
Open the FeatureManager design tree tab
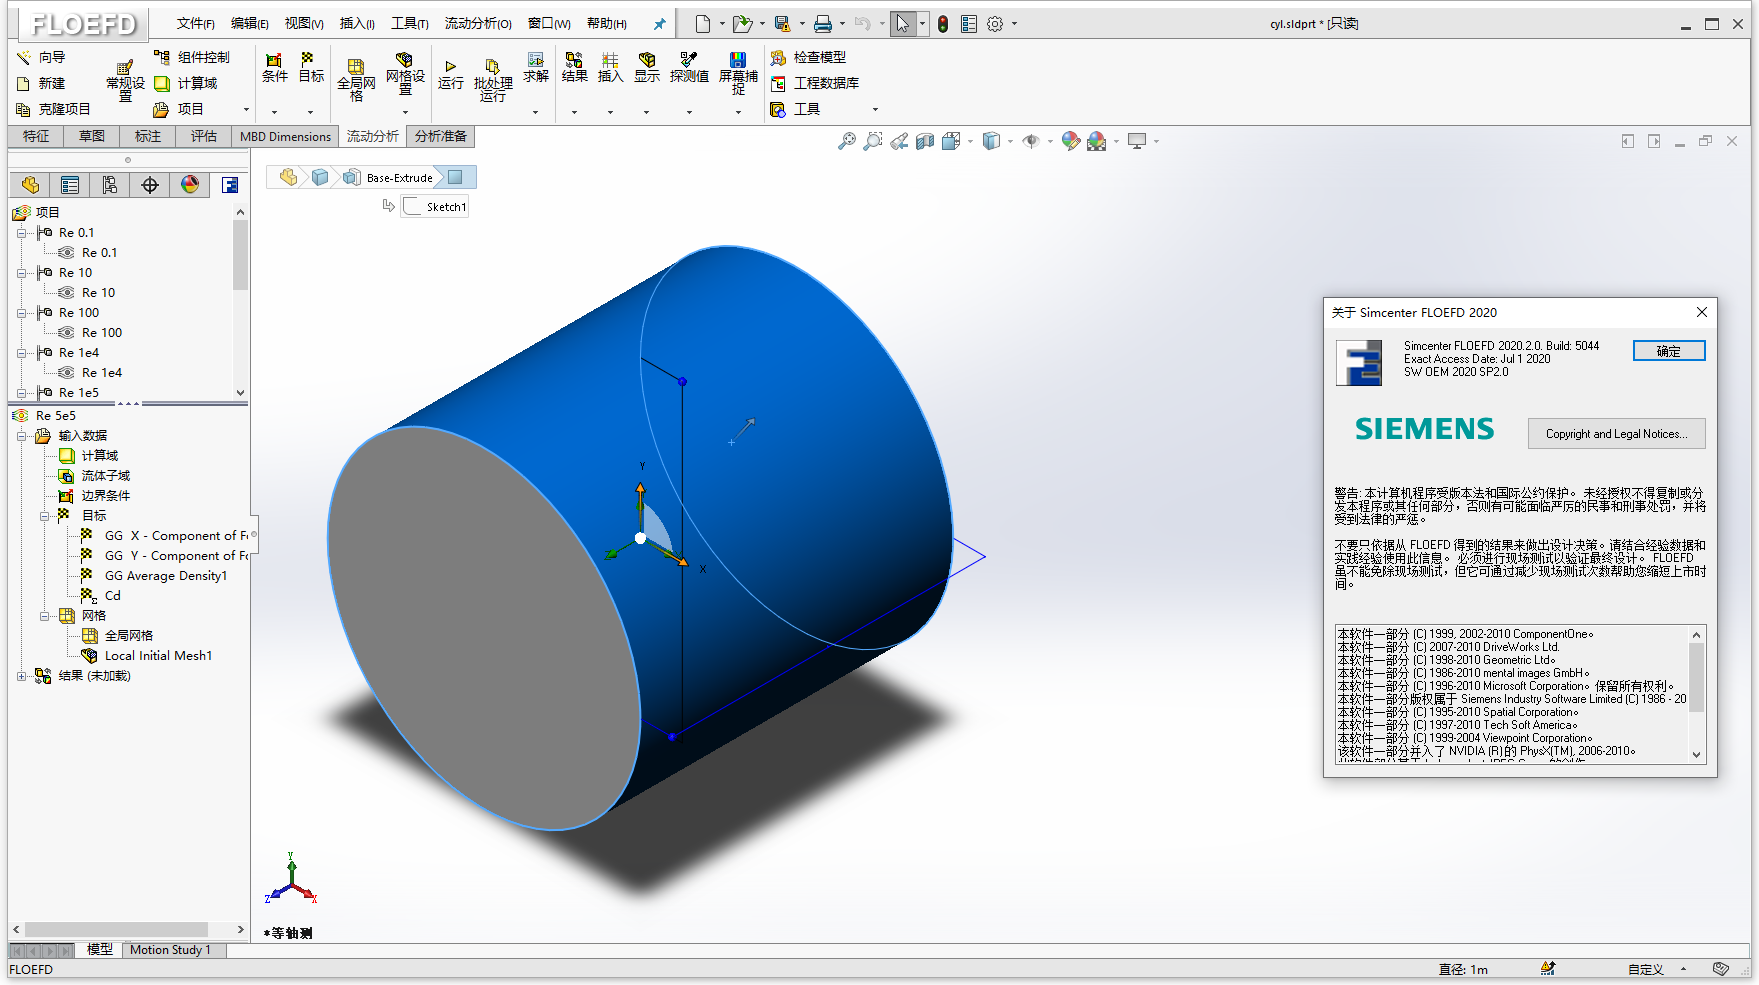point(30,185)
